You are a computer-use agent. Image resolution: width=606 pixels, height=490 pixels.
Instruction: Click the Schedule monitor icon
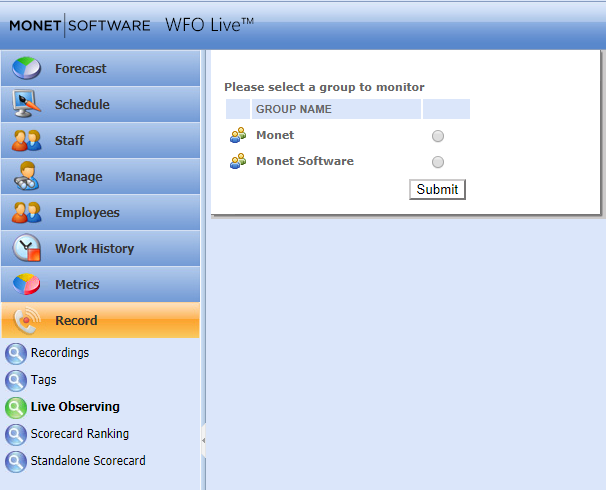click(27, 104)
